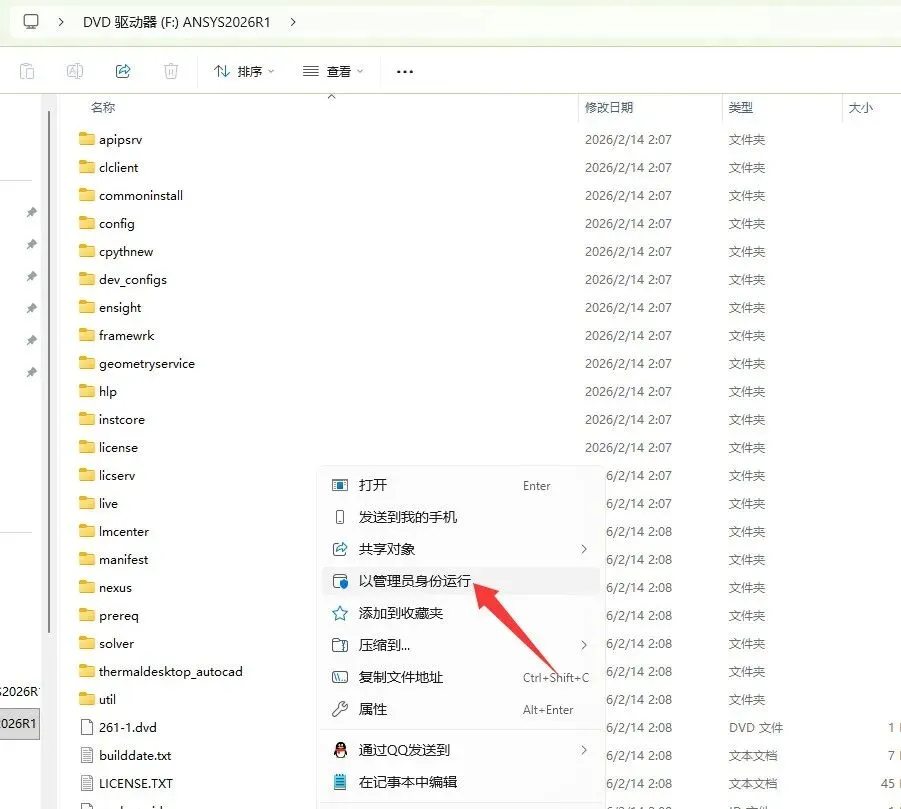Expand the 共享对象 submenu
This screenshot has height=809, width=901.
tap(461, 549)
